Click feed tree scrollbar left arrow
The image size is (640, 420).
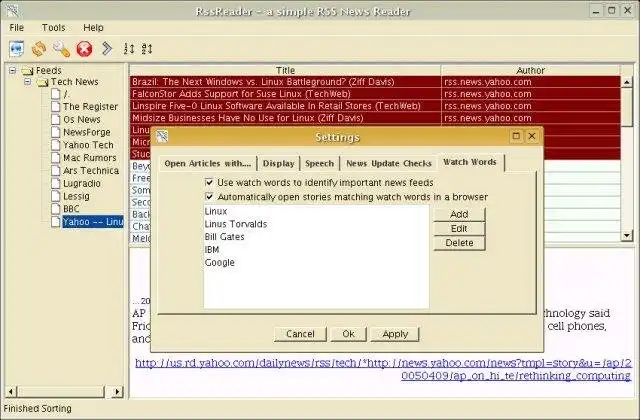pyautogui.click(x=11, y=392)
